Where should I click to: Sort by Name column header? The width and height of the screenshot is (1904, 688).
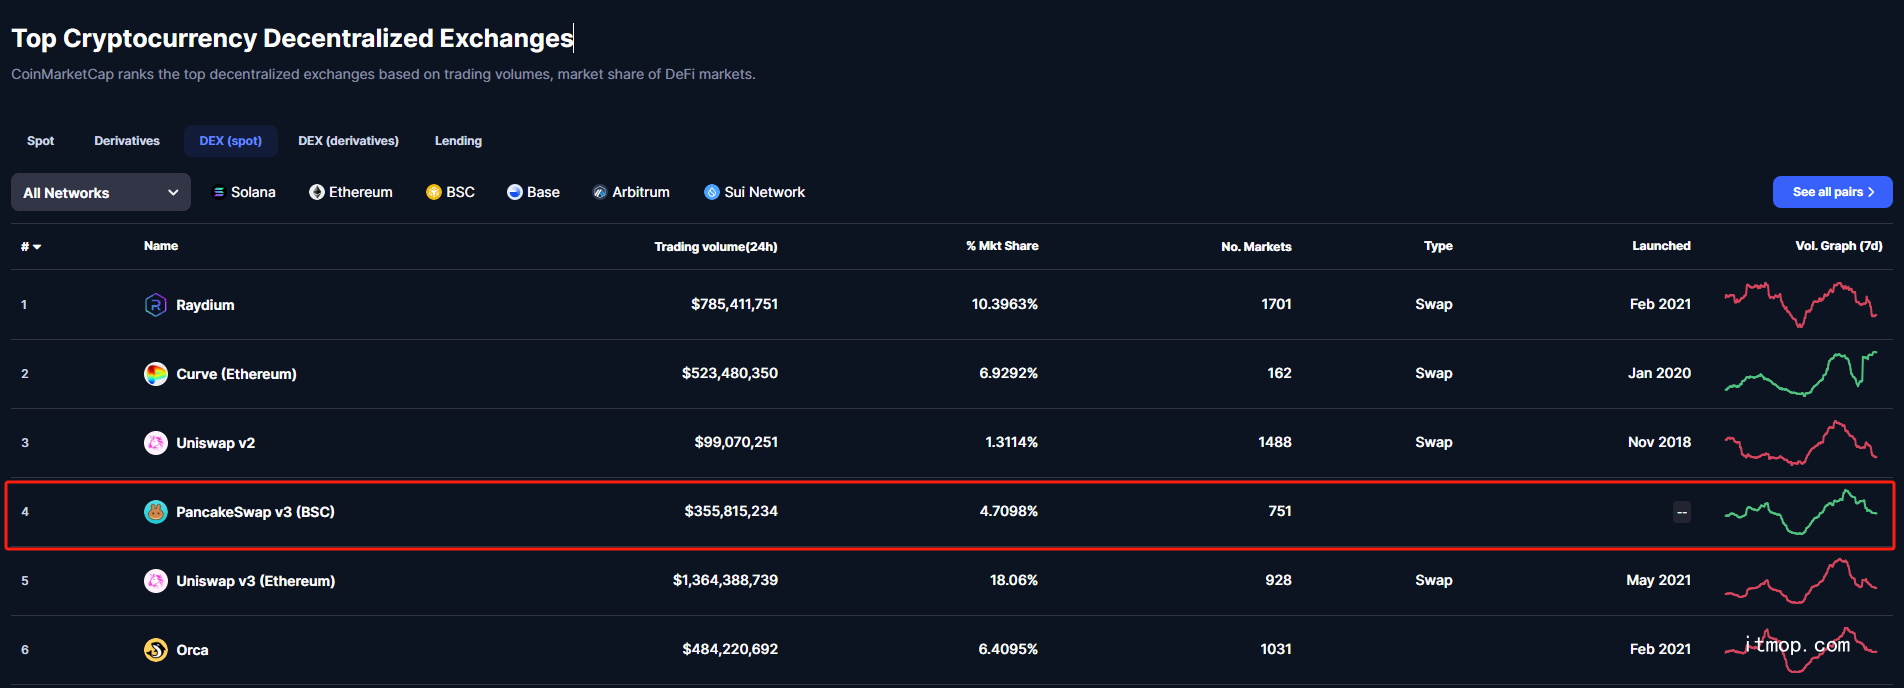point(161,246)
